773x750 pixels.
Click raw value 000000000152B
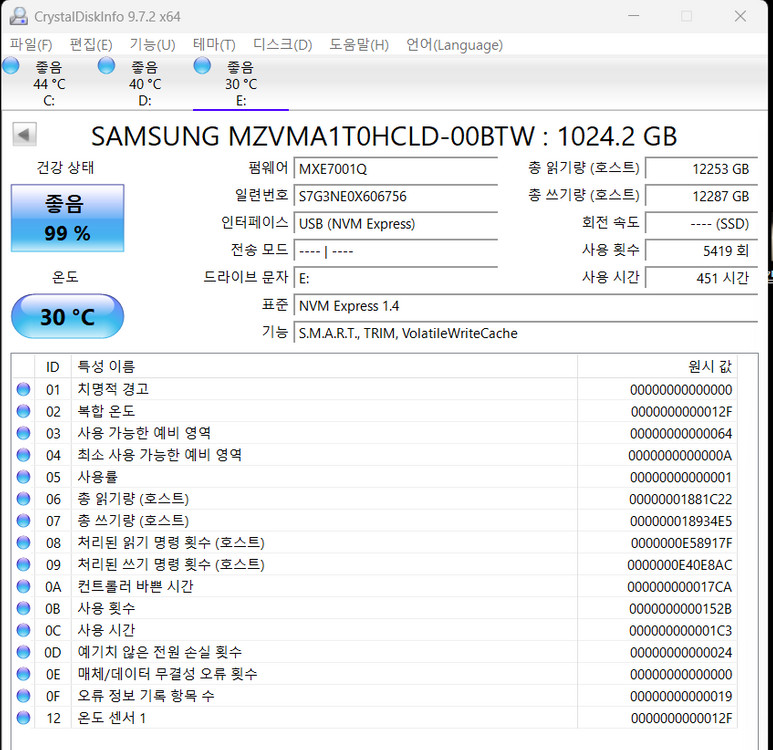680,608
